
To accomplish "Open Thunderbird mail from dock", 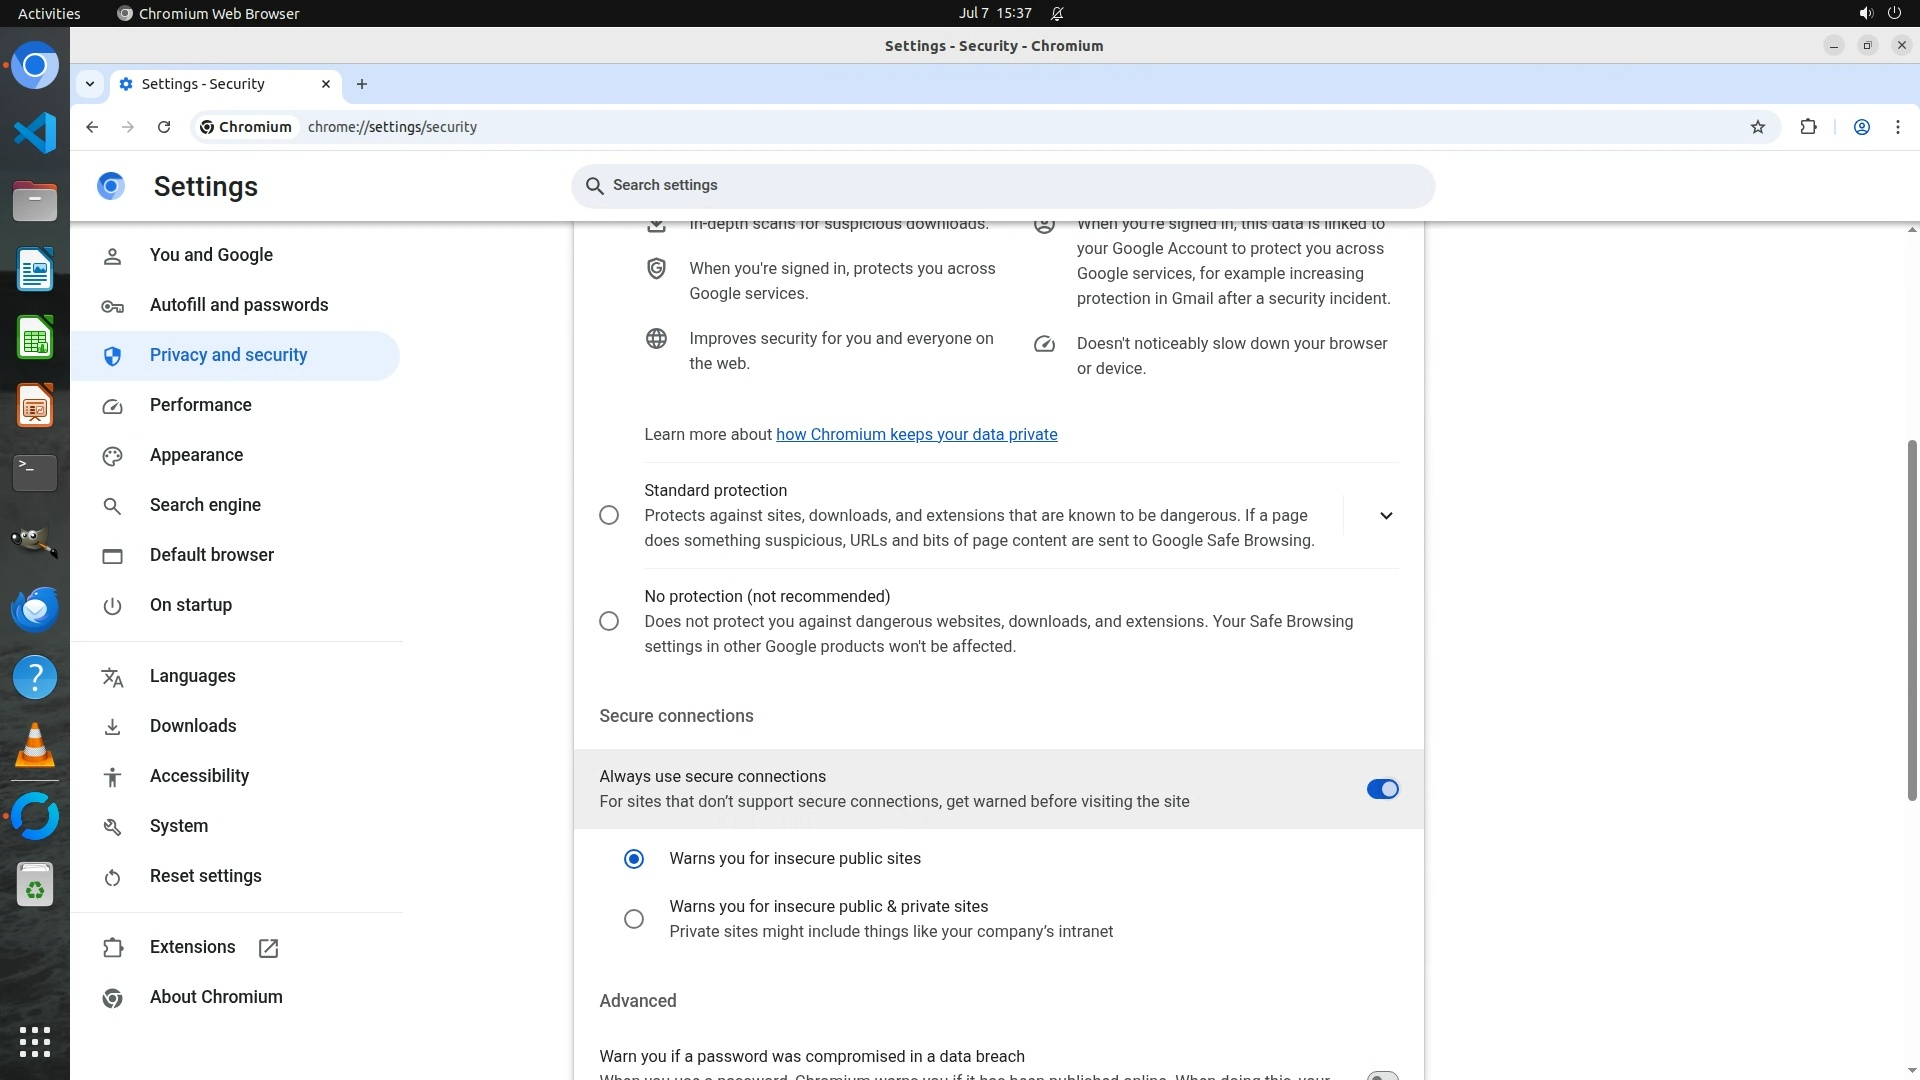I will click(35, 609).
